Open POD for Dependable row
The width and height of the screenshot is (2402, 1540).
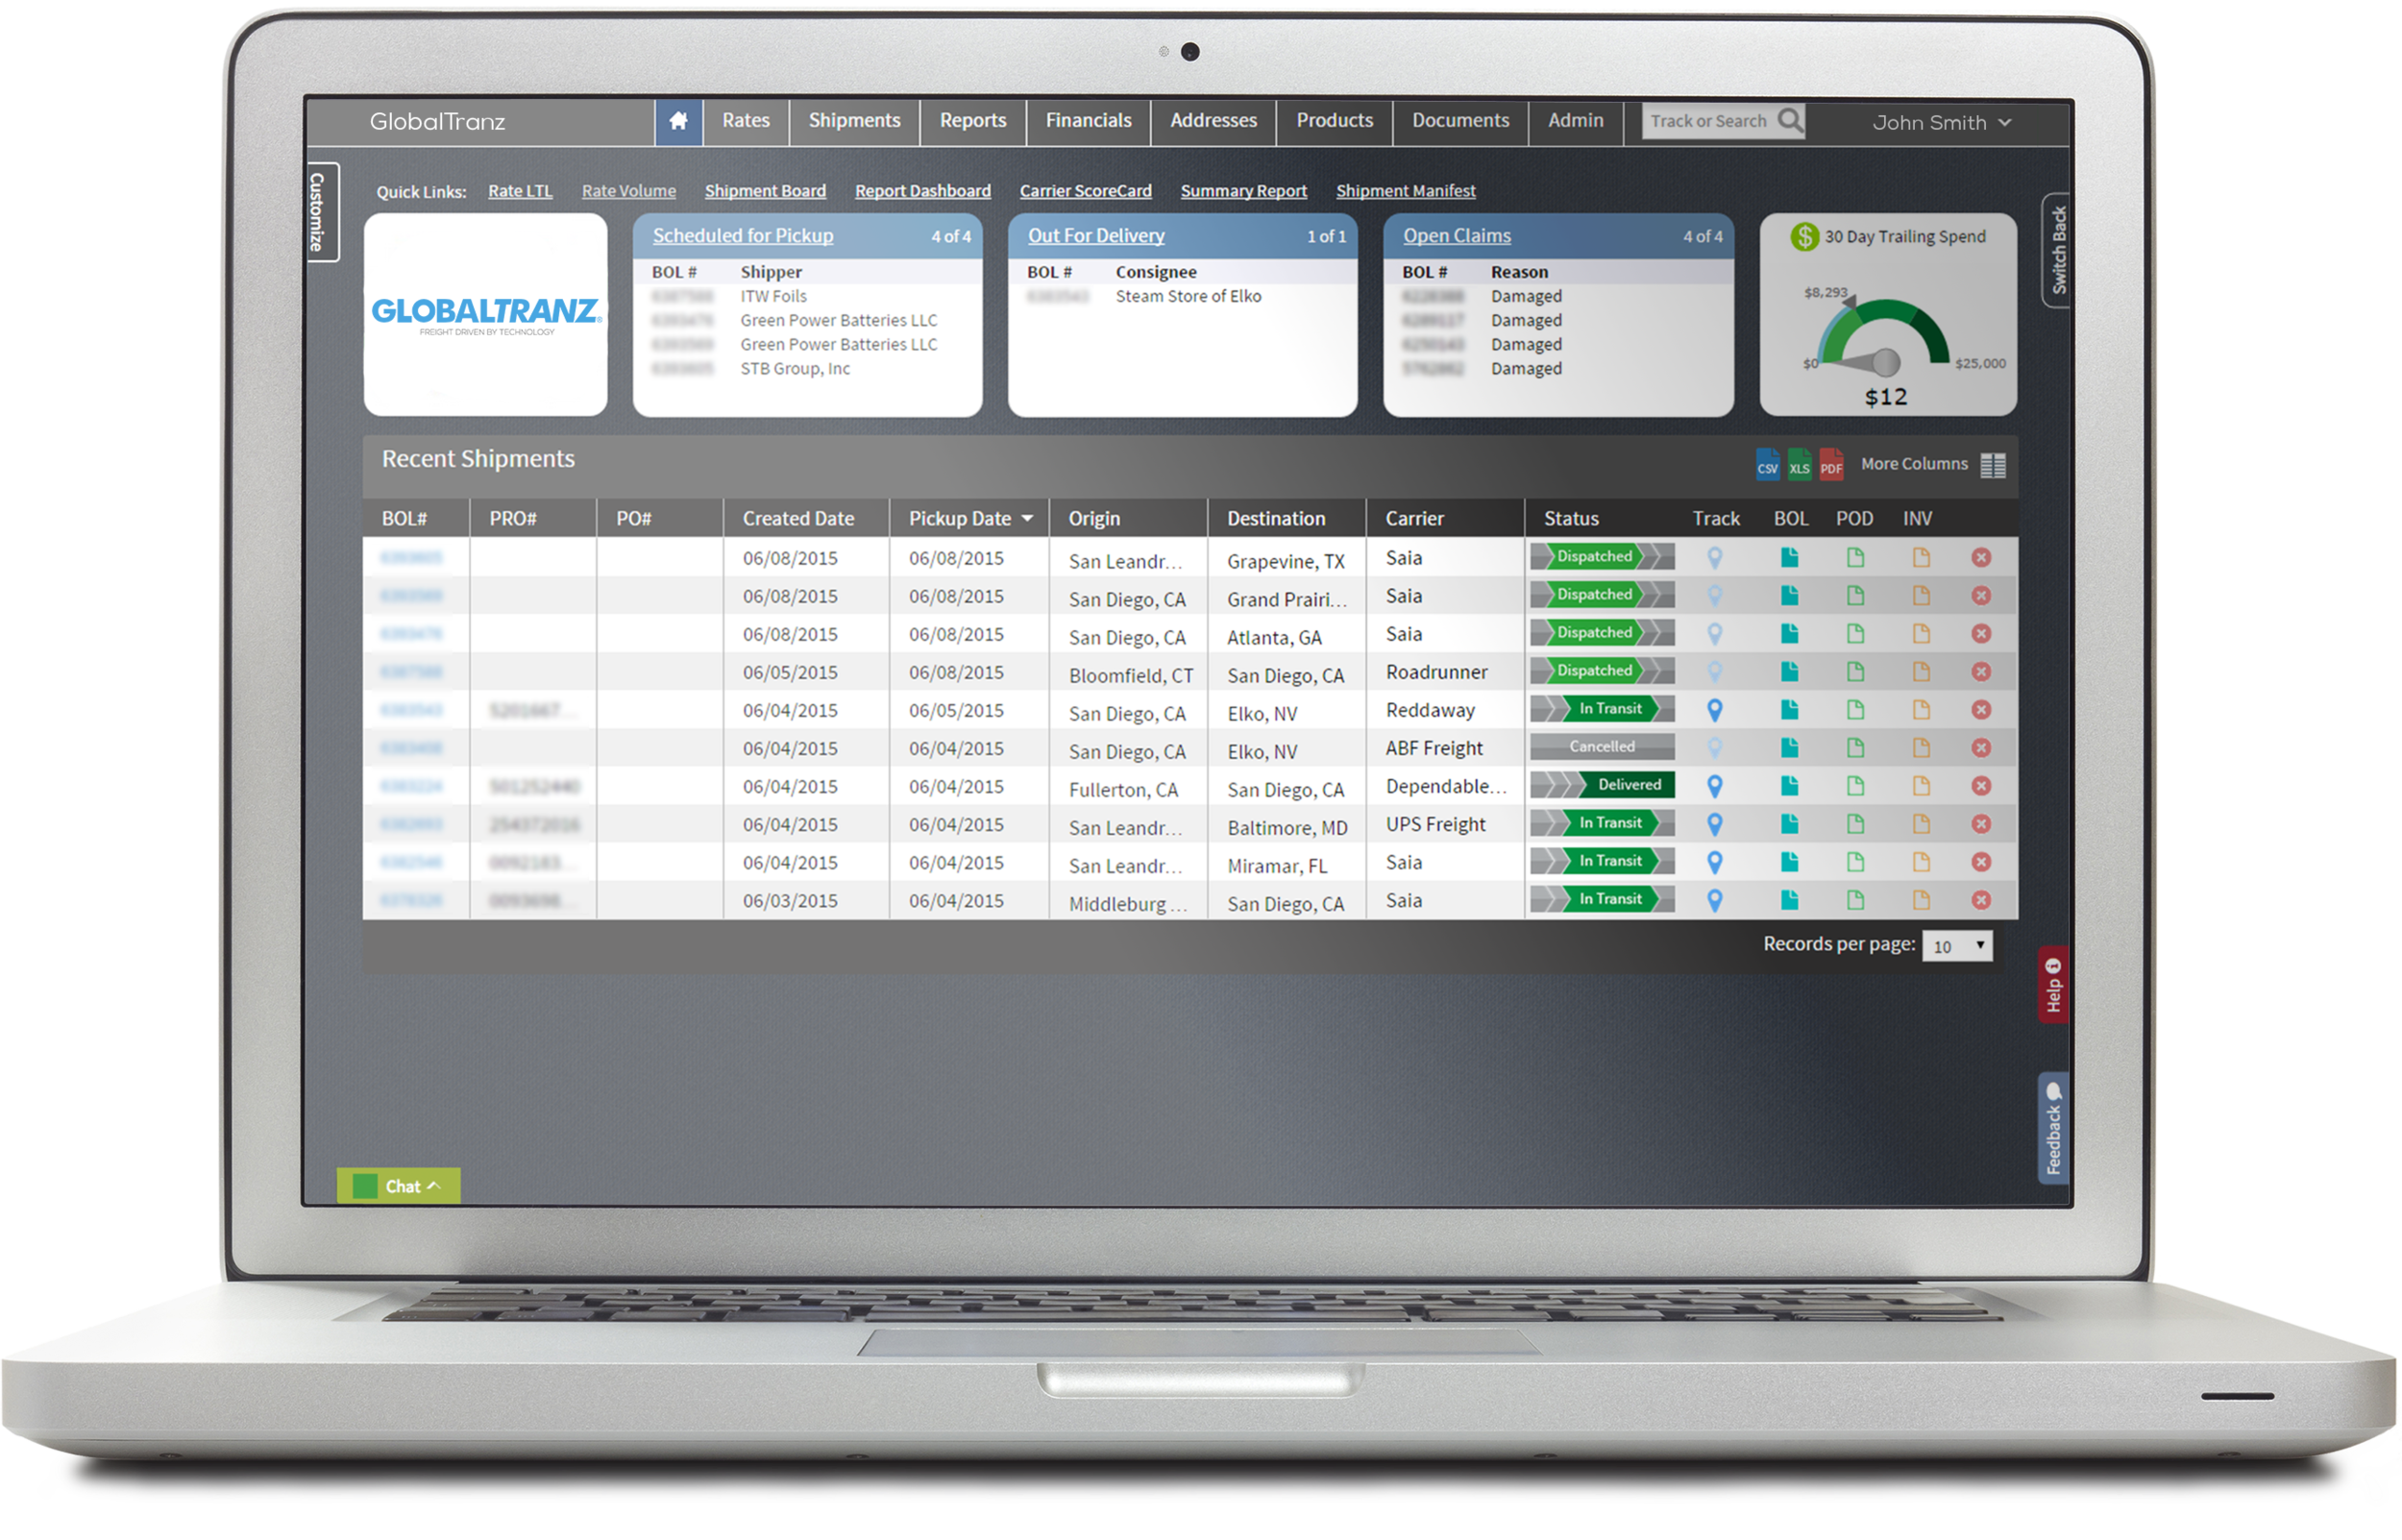tap(1855, 786)
